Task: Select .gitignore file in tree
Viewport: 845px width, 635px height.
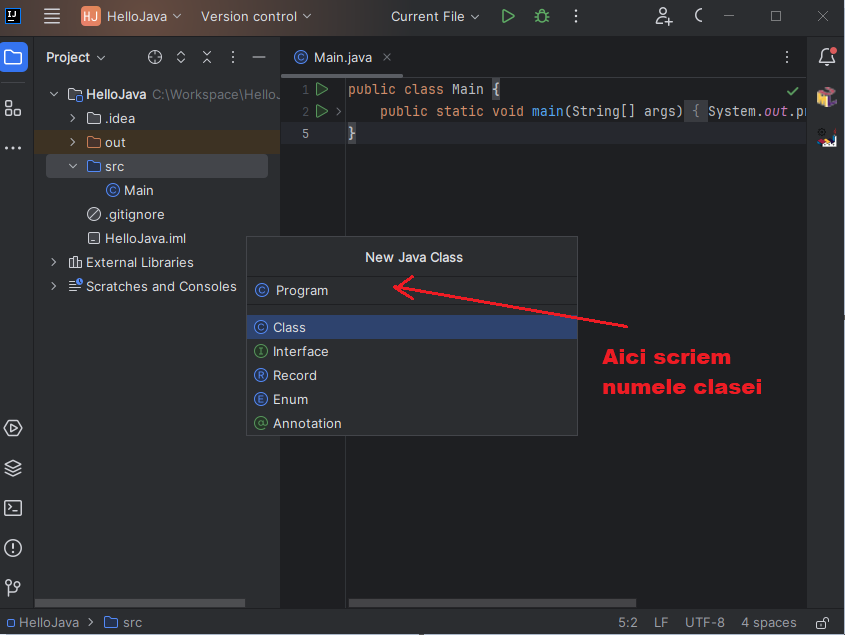Action: tap(126, 214)
